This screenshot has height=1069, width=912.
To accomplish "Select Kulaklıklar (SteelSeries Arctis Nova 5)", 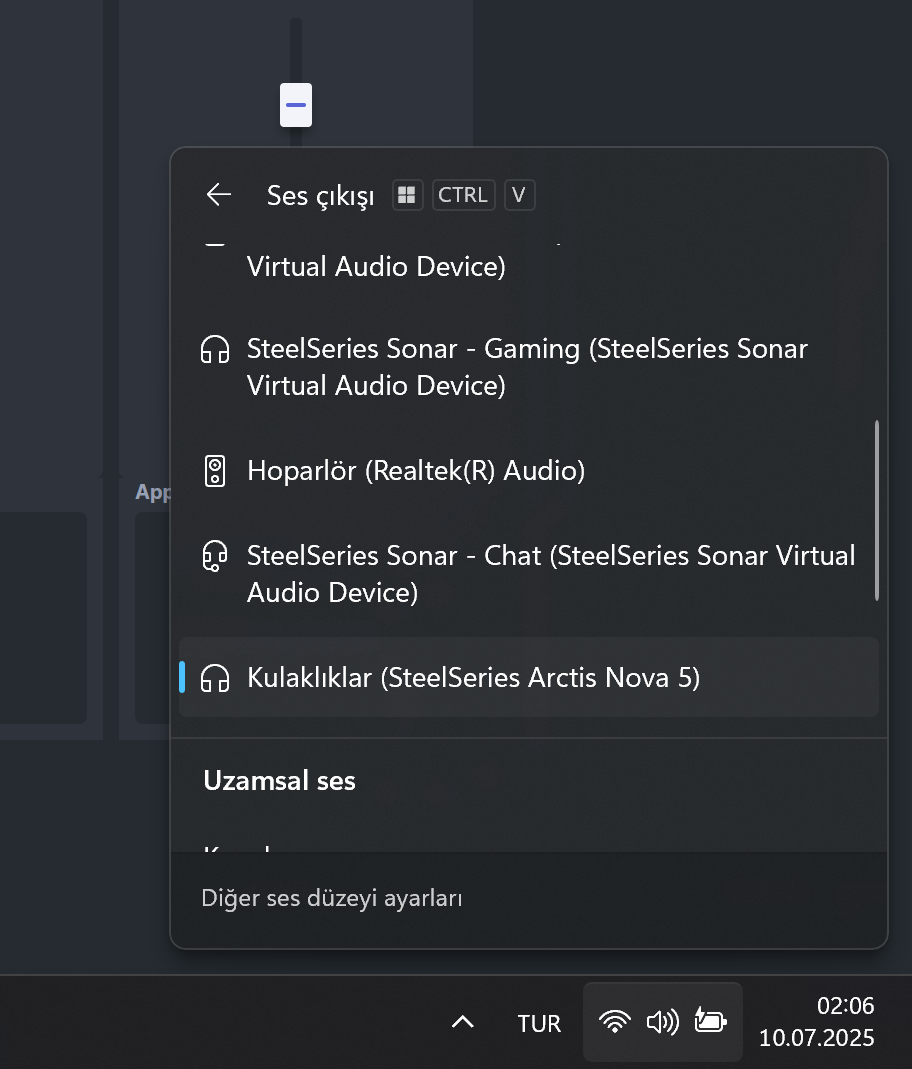I will [528, 678].
